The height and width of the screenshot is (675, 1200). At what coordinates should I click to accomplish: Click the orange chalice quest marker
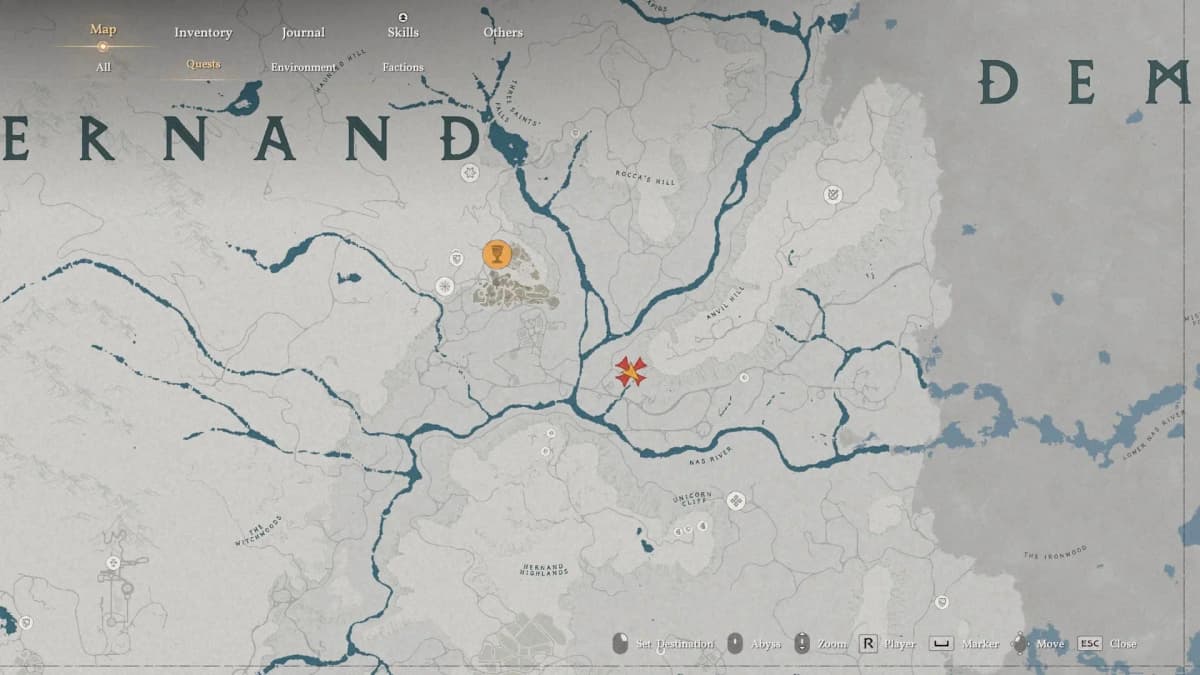pyautogui.click(x=496, y=254)
